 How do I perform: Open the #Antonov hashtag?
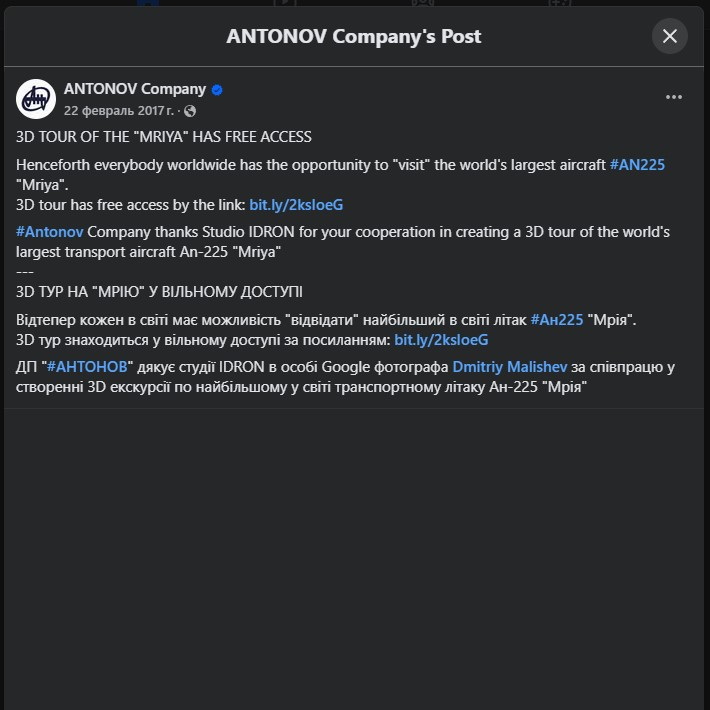pos(50,232)
